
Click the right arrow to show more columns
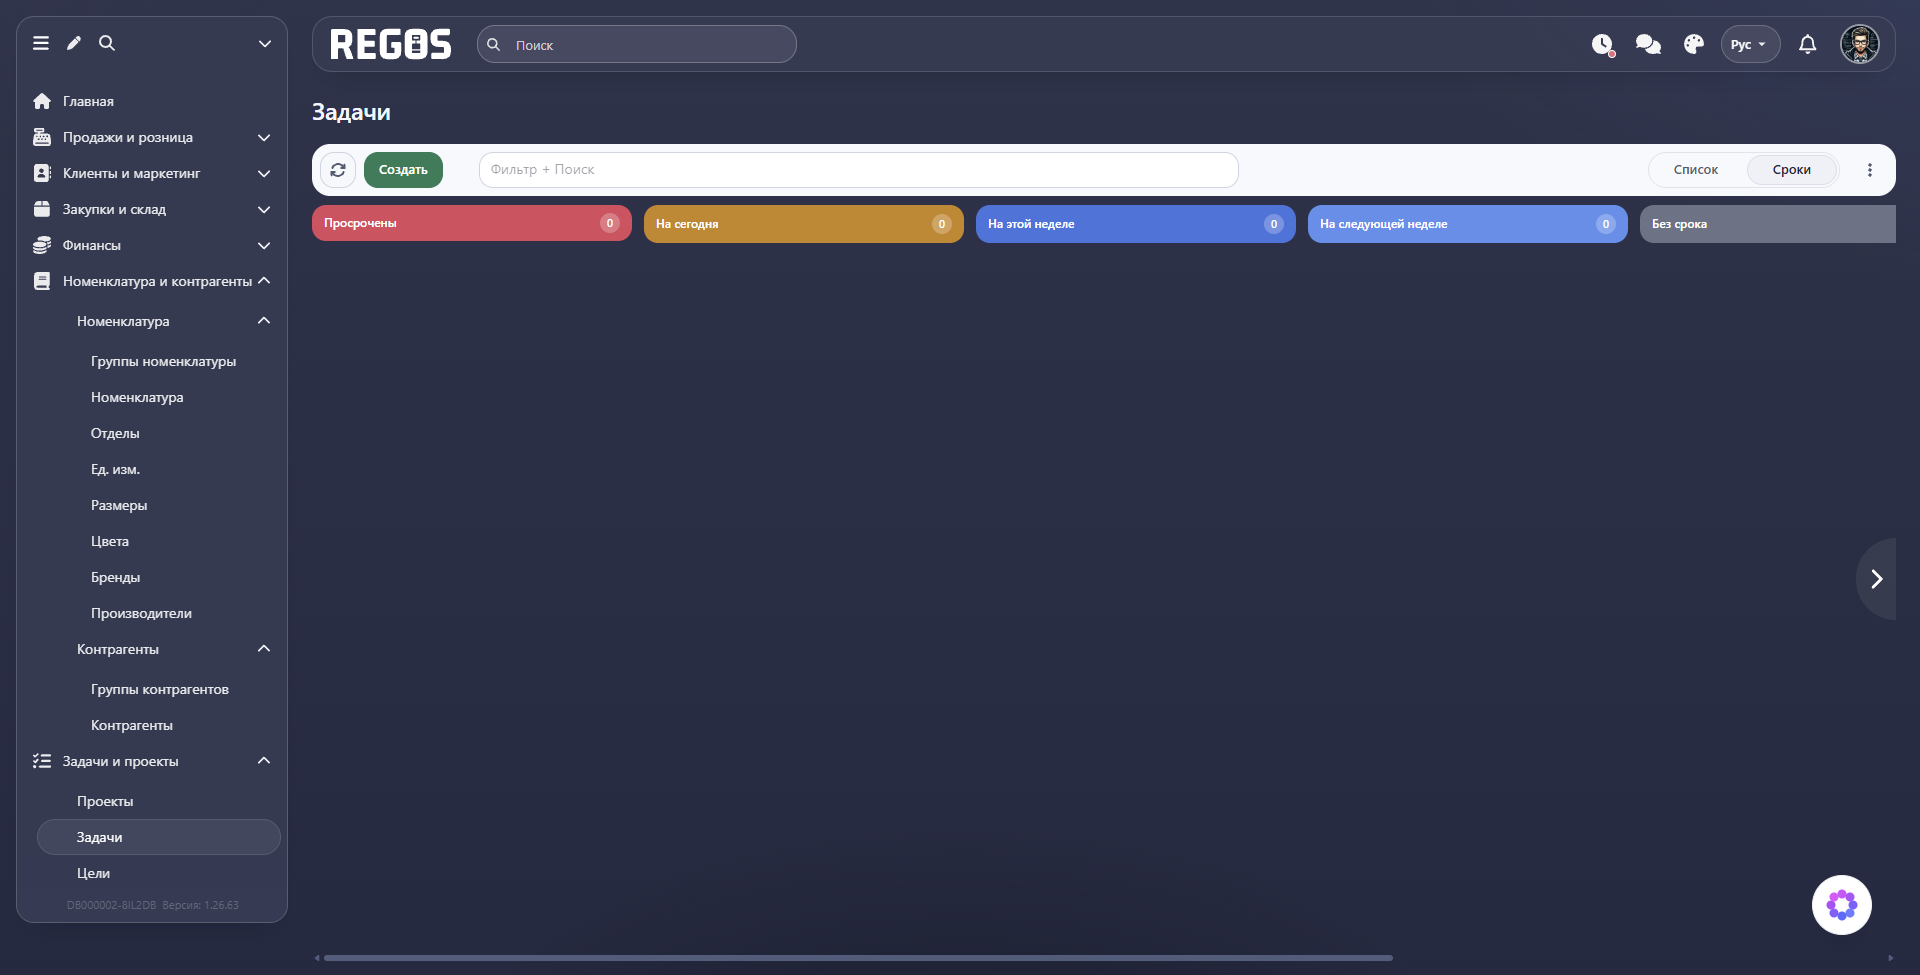(1877, 579)
